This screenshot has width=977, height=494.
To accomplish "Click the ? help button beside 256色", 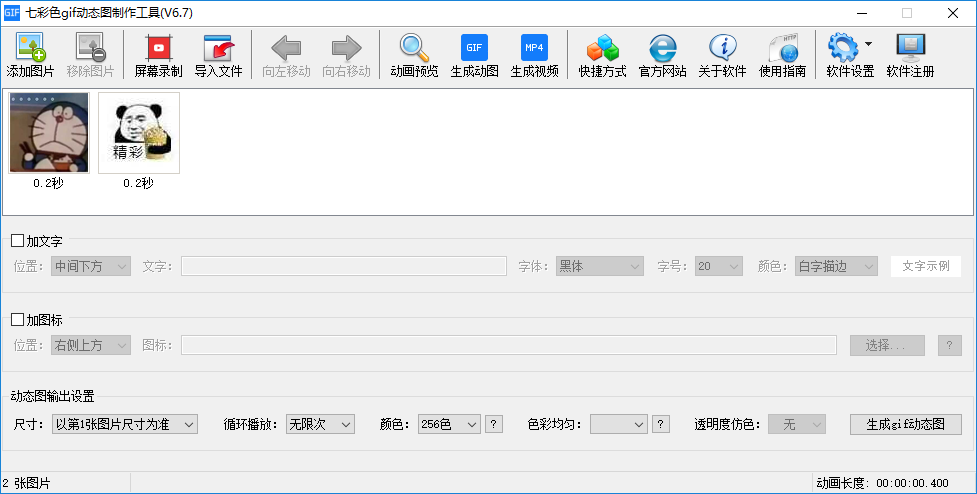I will pos(493,424).
